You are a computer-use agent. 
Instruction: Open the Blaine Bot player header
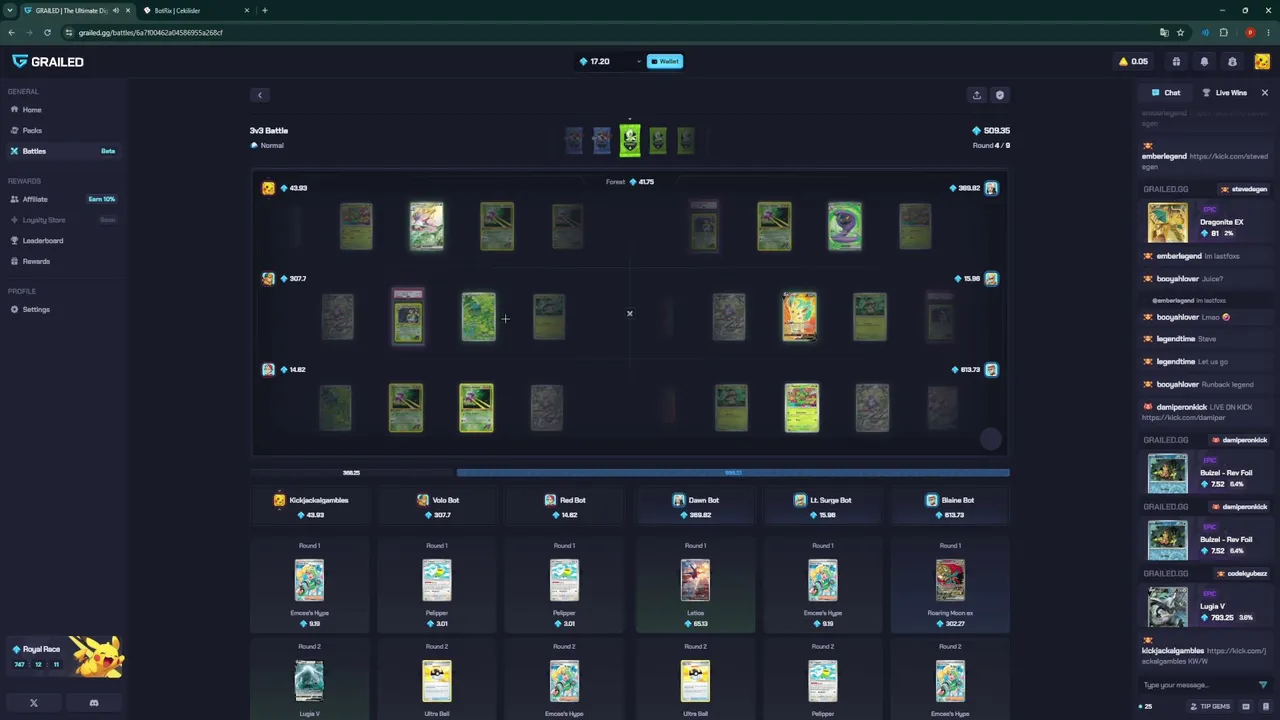[950, 507]
